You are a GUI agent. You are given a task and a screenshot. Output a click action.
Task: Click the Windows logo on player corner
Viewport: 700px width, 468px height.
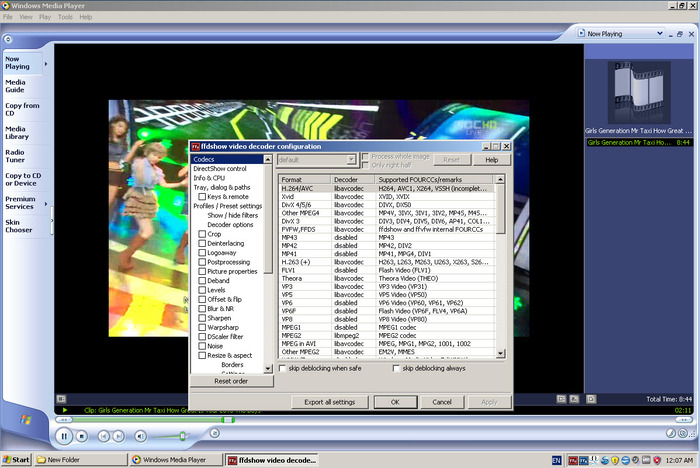25,419
